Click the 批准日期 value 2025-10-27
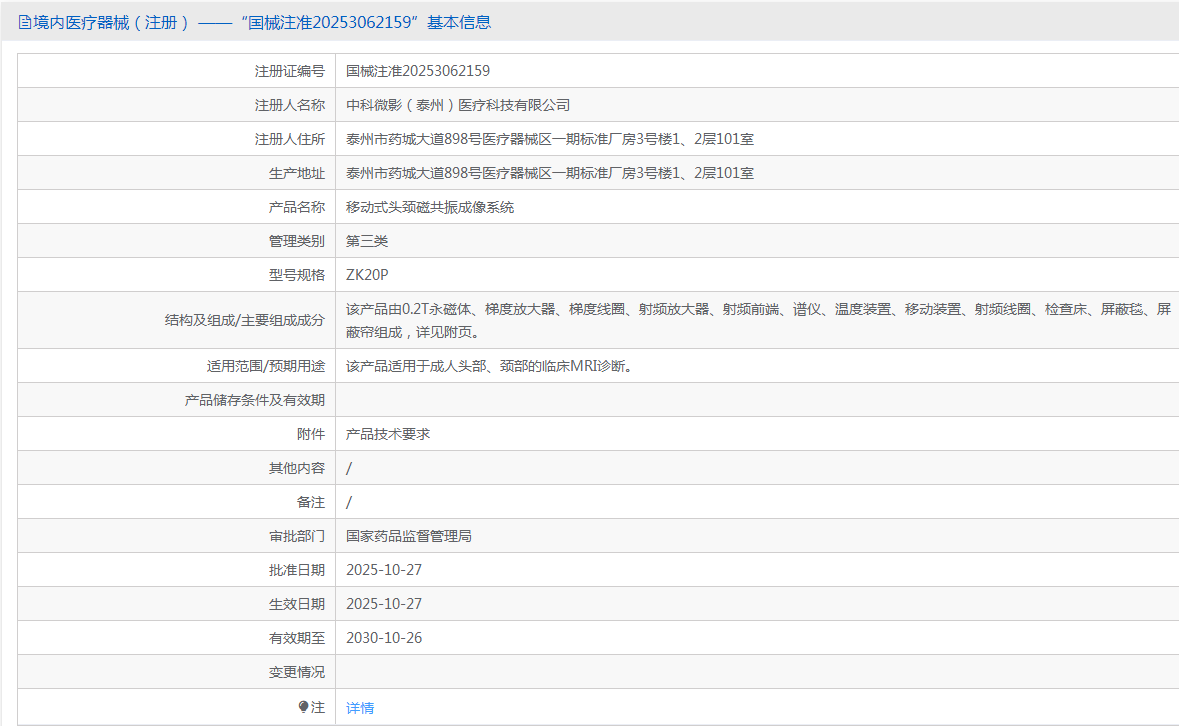Viewport: 1179px width, 726px height. pos(384,570)
